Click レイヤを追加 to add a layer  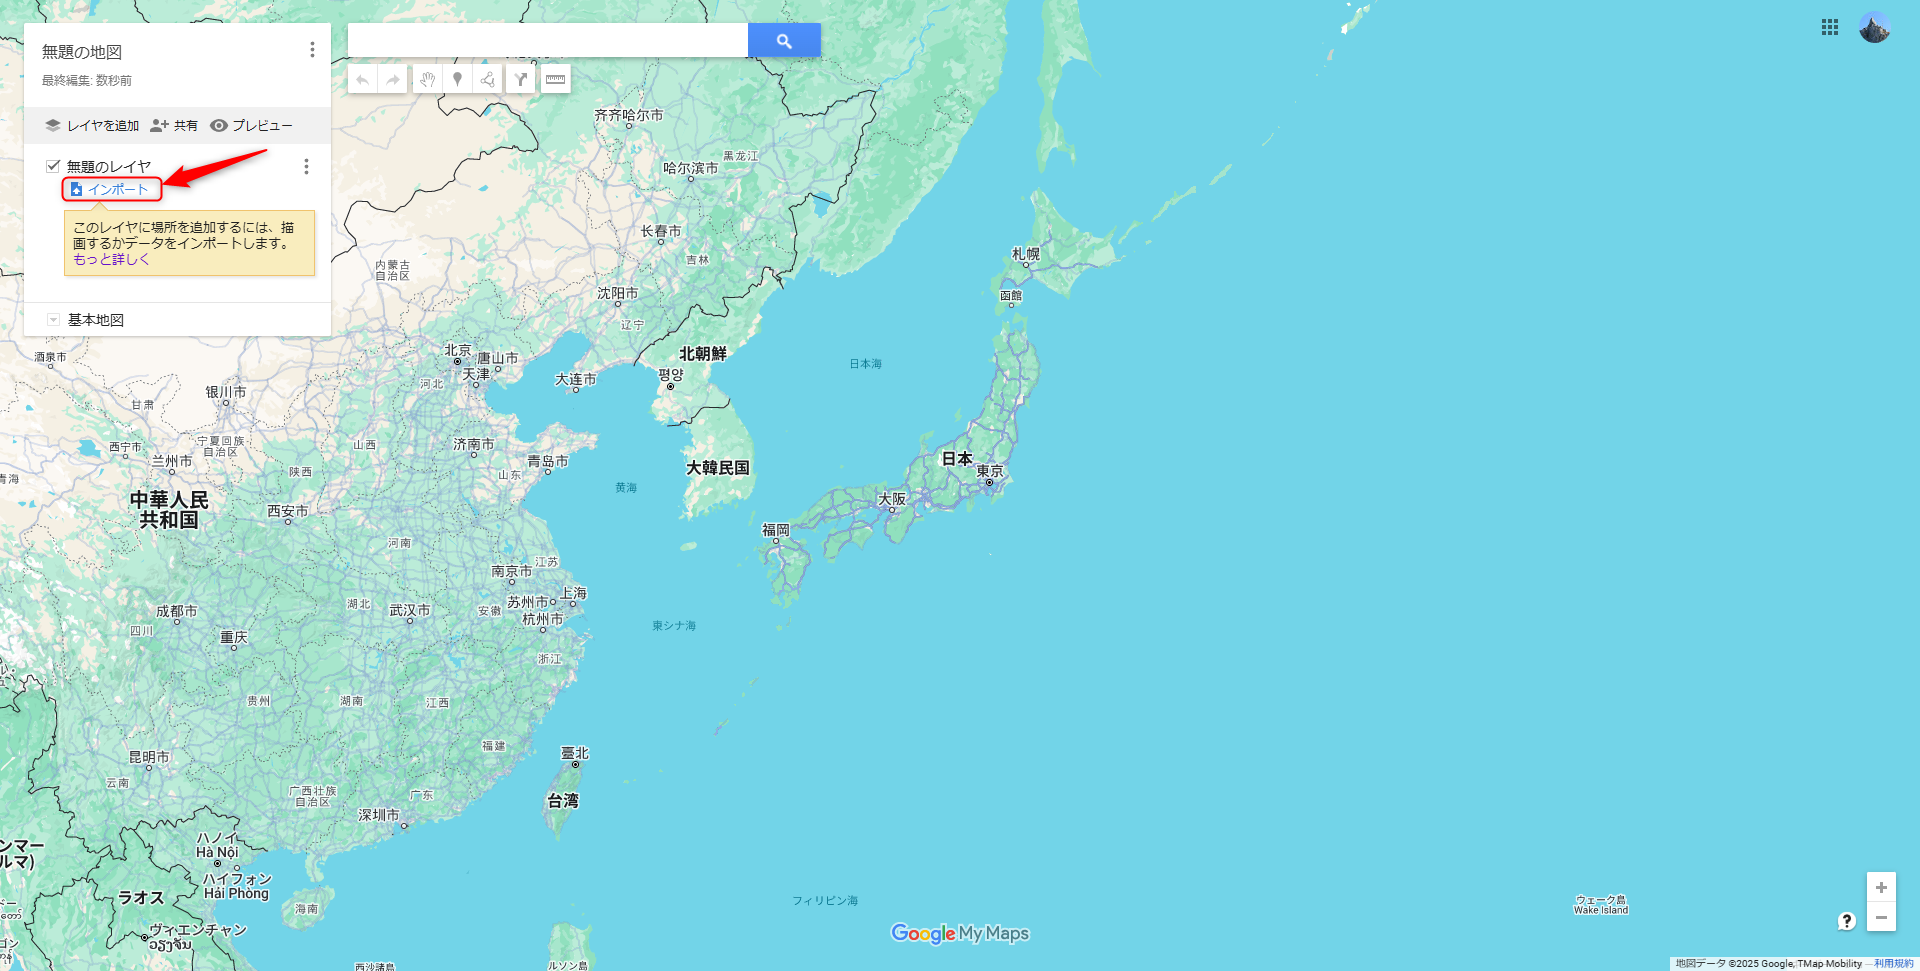coord(92,126)
